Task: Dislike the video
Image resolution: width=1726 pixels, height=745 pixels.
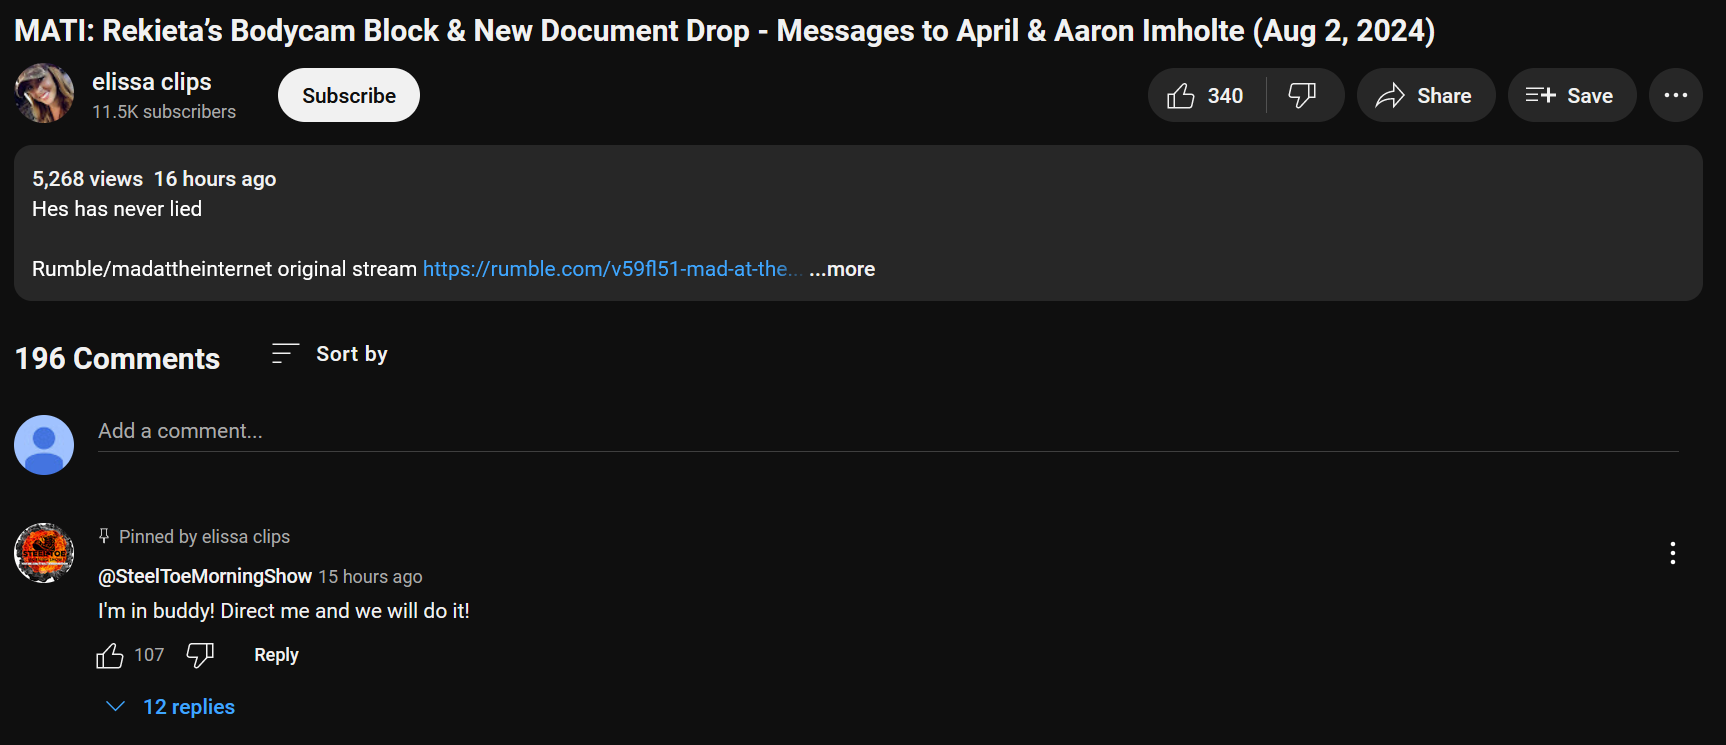Action: pyautogui.click(x=1302, y=96)
